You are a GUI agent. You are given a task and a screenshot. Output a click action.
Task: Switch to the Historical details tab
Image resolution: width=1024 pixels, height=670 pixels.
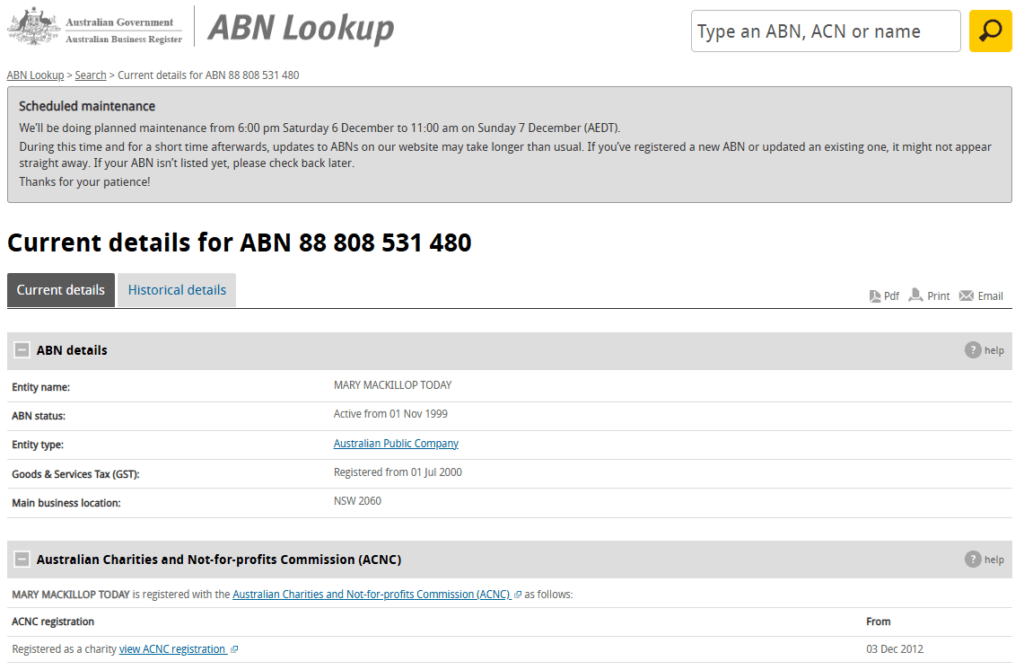click(x=176, y=289)
